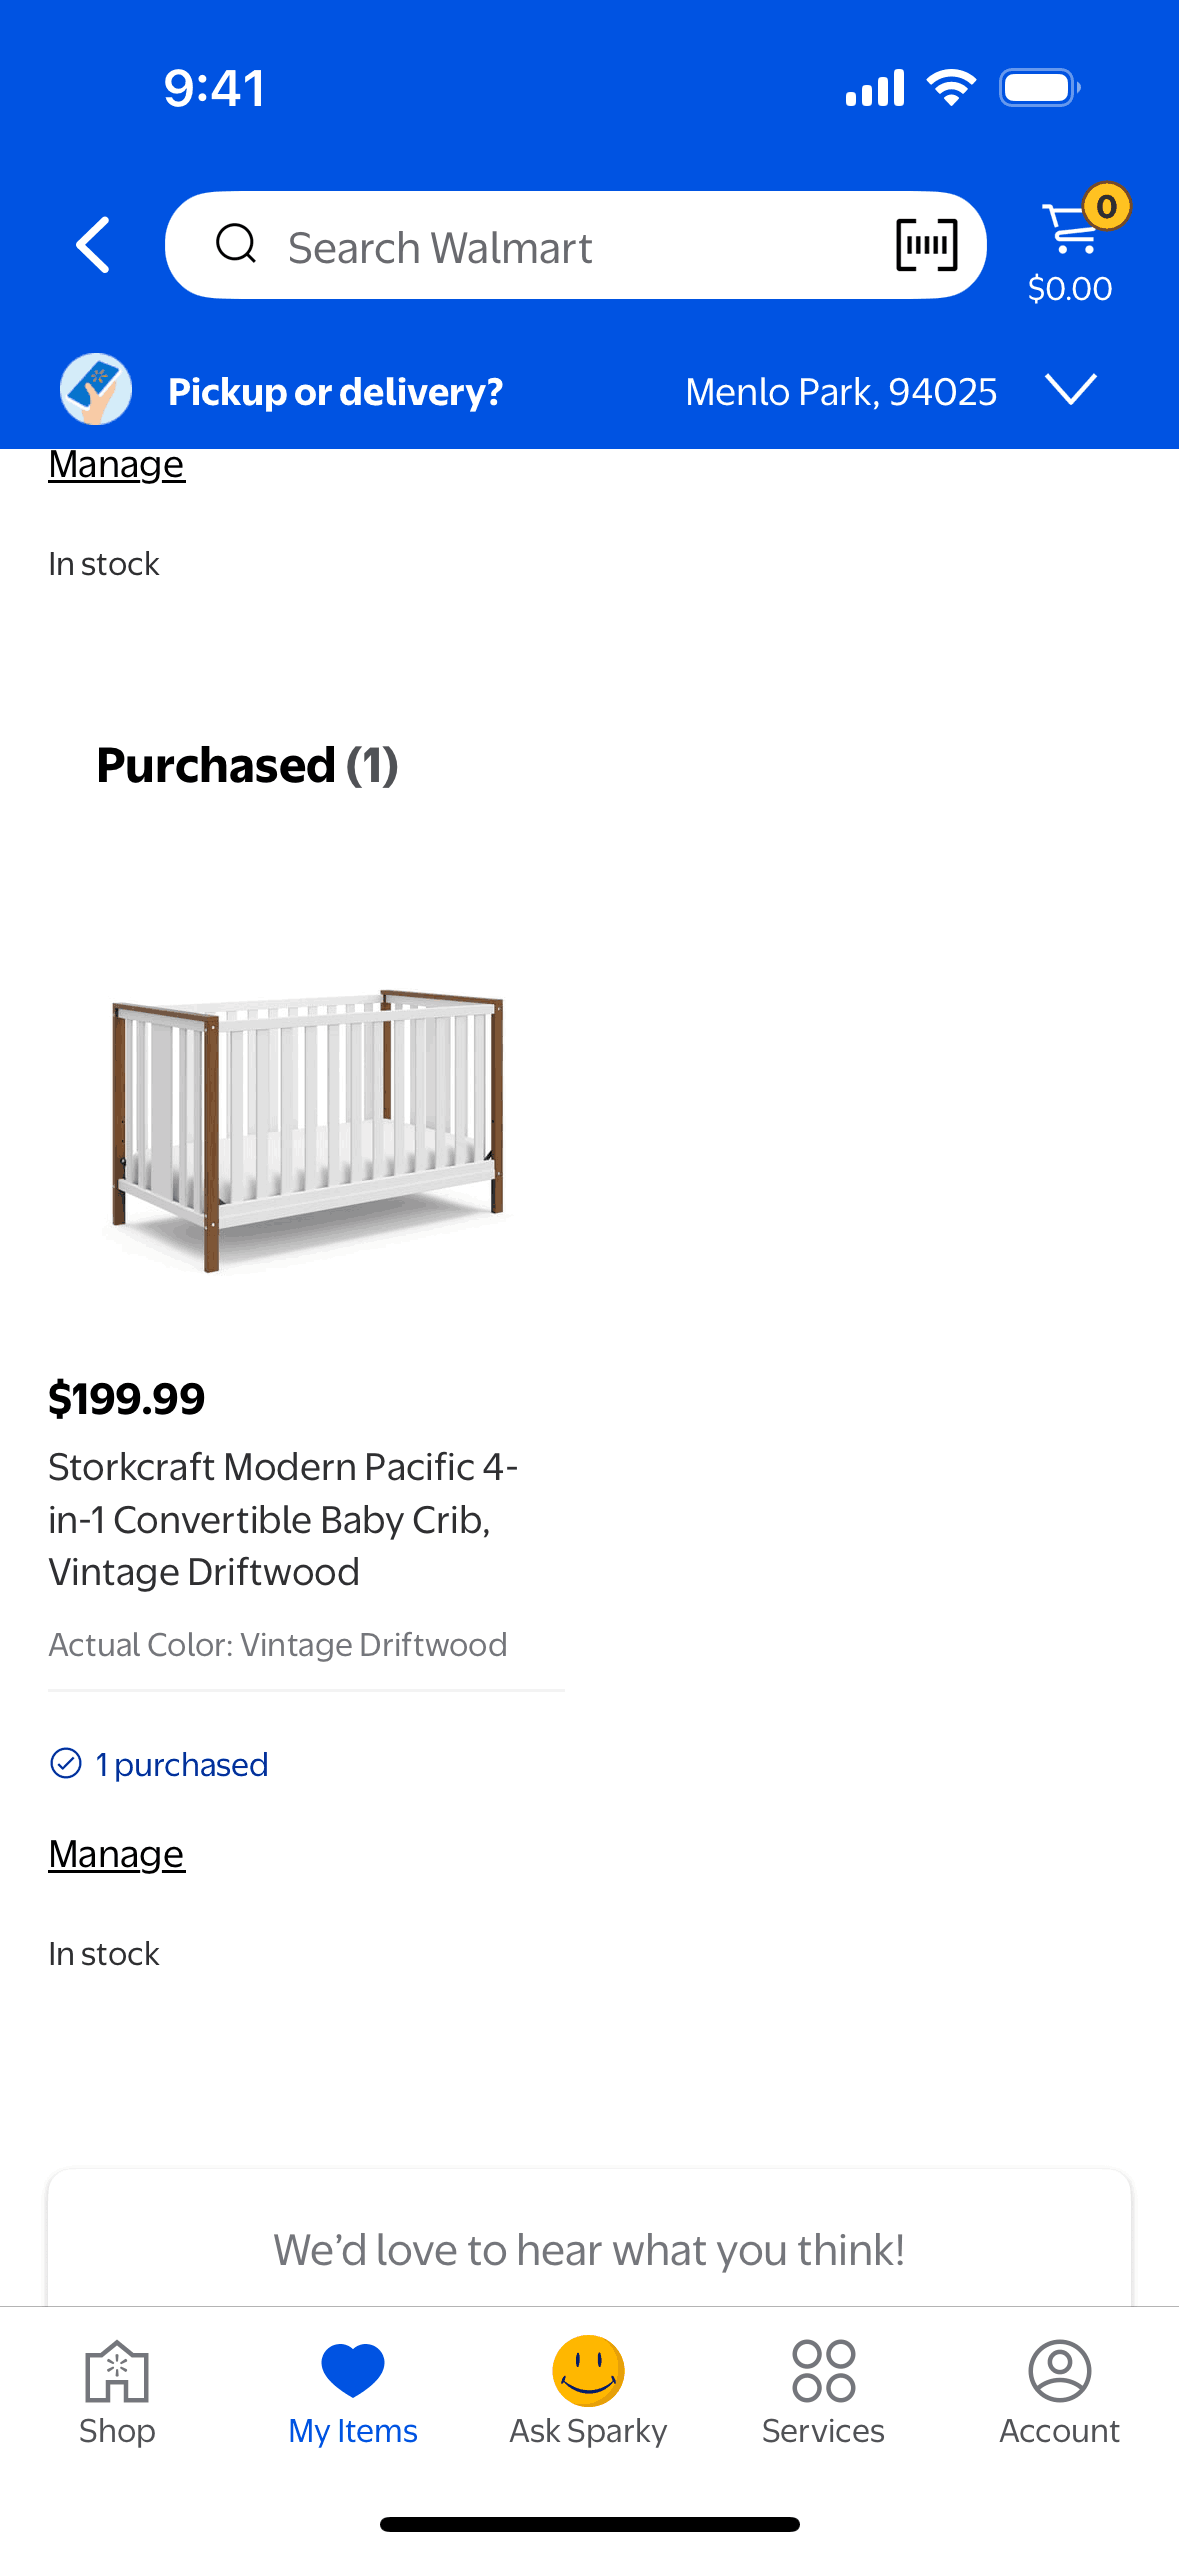Screen dimensions: 1179x2556
Task: Tap the pickup or delivery hand icon
Action: click(96, 390)
